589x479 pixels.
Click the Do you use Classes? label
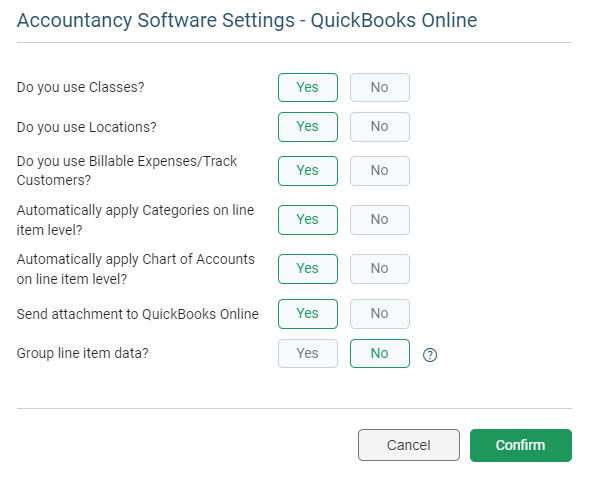[80, 88]
